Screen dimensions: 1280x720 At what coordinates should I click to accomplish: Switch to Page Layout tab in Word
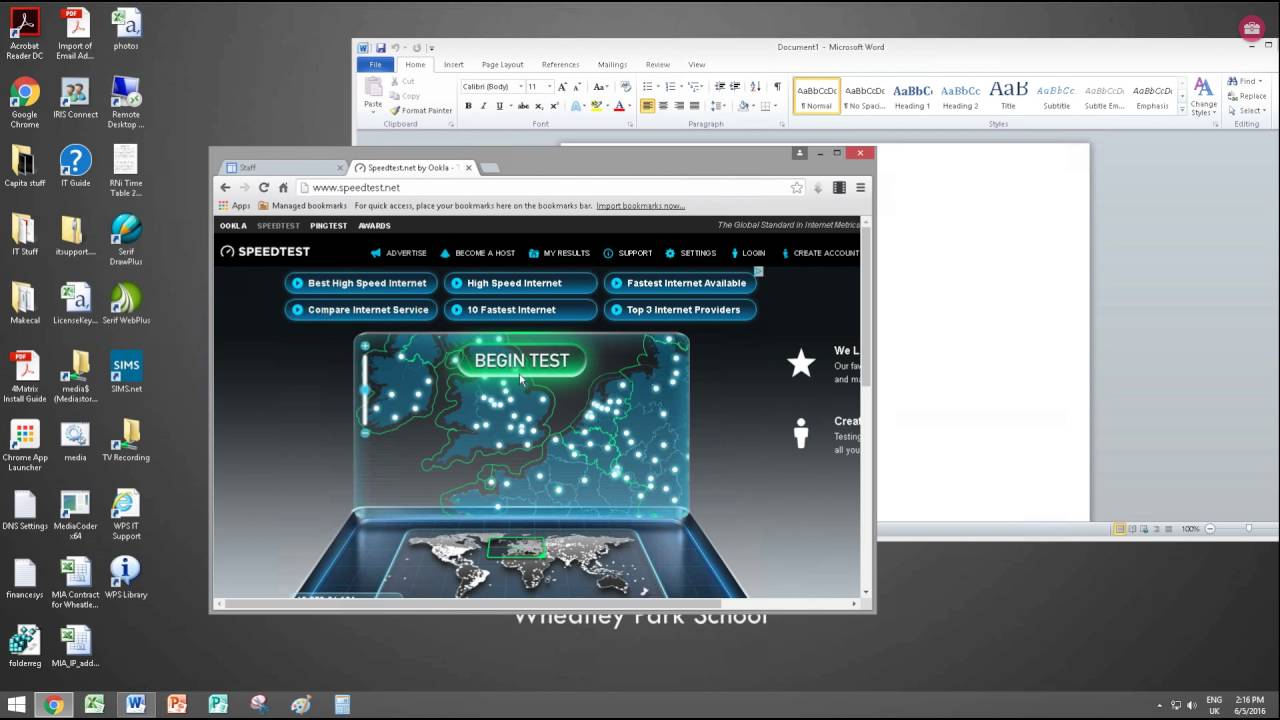[502, 64]
